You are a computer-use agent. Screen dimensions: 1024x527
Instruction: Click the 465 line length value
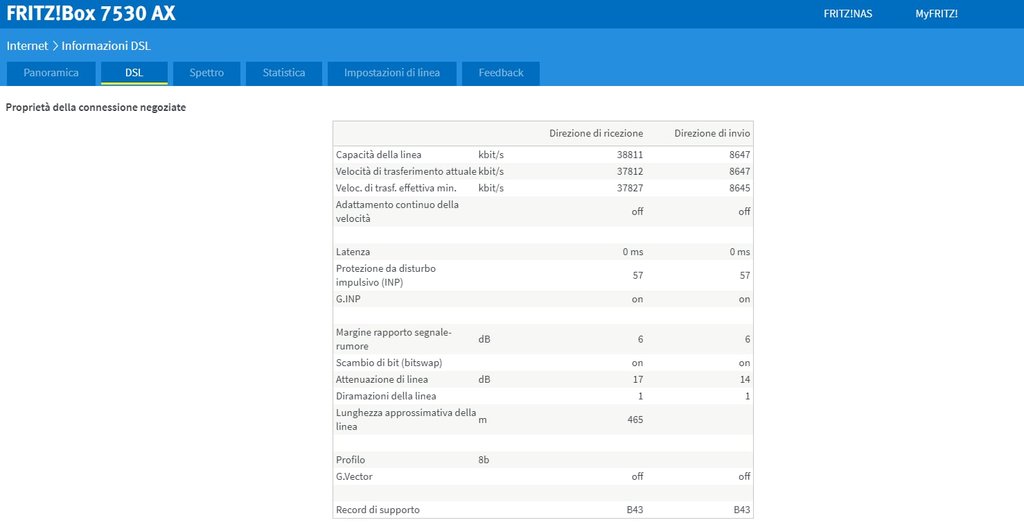pos(634,420)
